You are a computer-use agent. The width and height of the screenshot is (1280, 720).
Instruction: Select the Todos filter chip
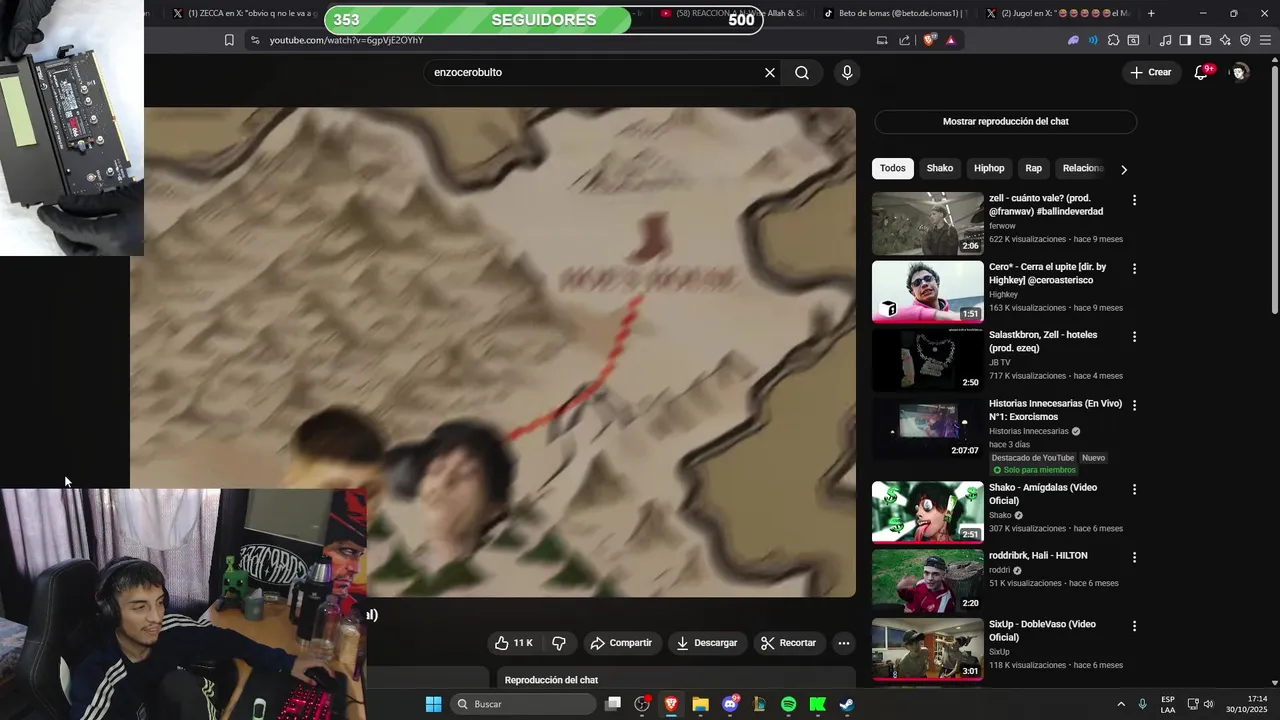tap(893, 168)
